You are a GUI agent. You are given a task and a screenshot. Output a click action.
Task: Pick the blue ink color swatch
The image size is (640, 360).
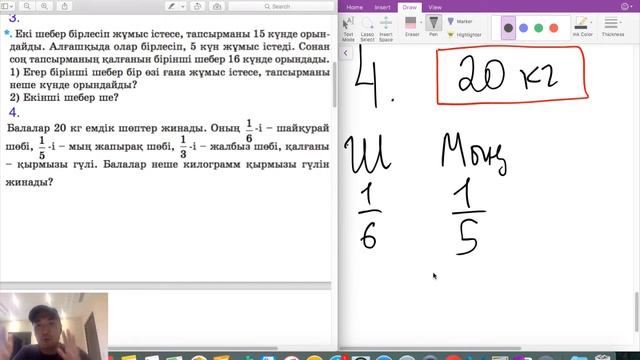(x=523, y=28)
